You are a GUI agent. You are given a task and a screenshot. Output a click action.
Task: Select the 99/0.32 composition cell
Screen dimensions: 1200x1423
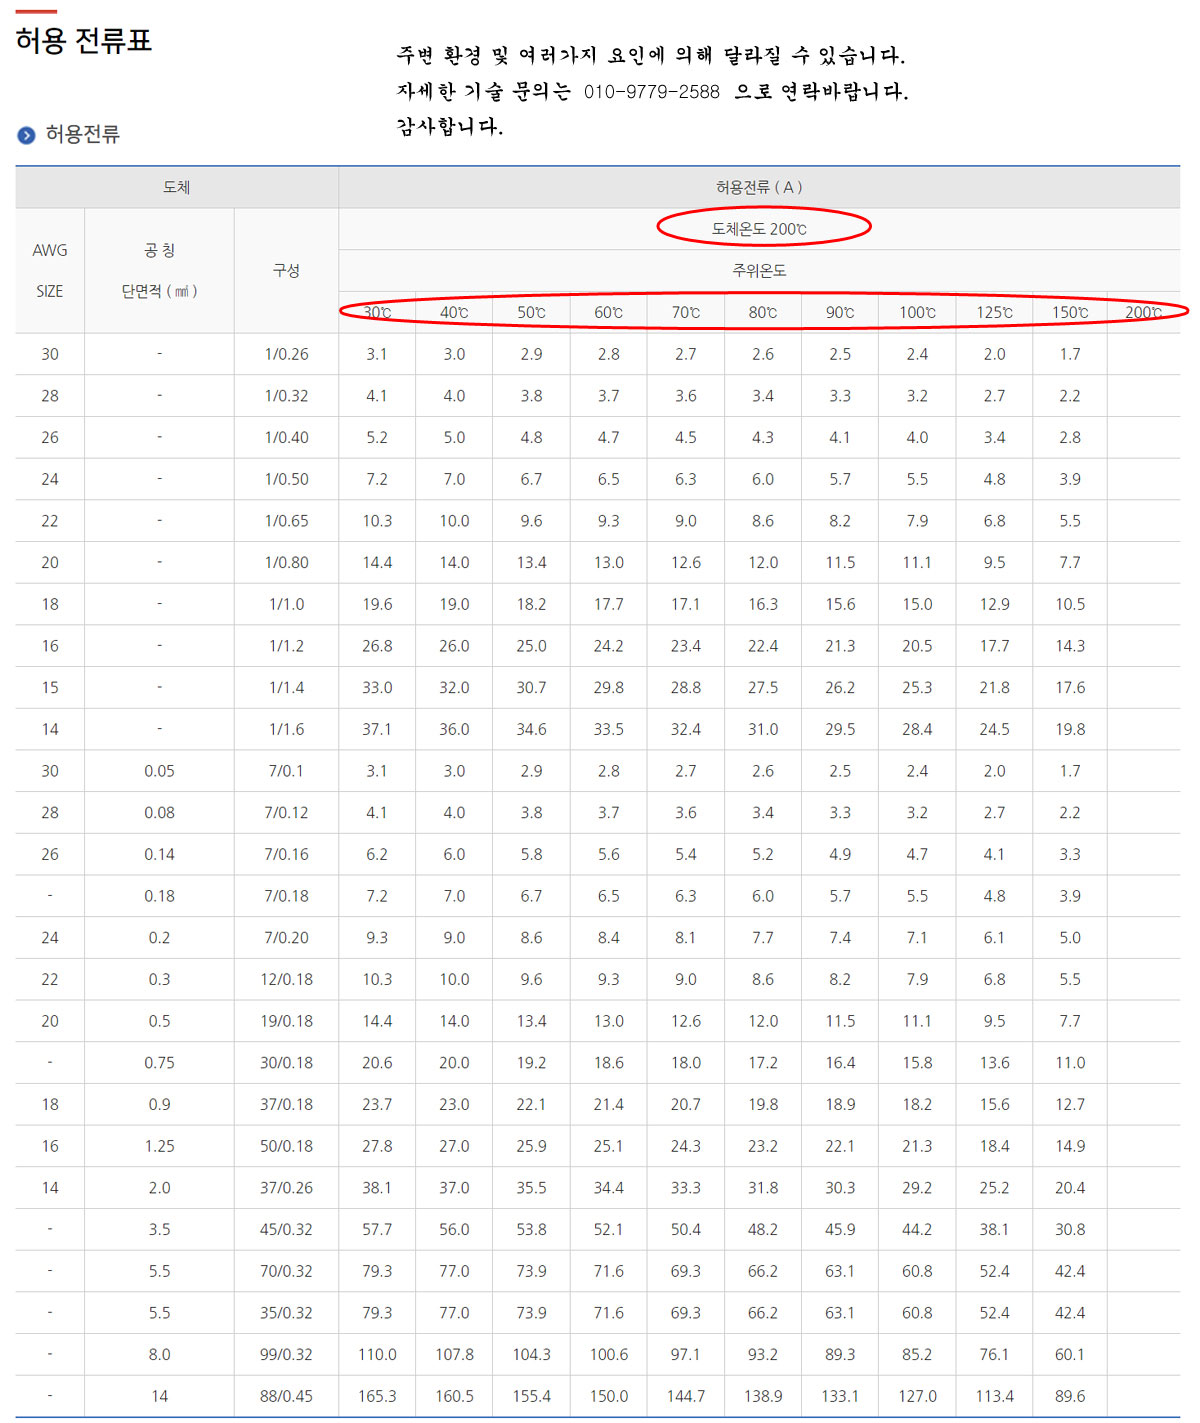(x=286, y=1354)
